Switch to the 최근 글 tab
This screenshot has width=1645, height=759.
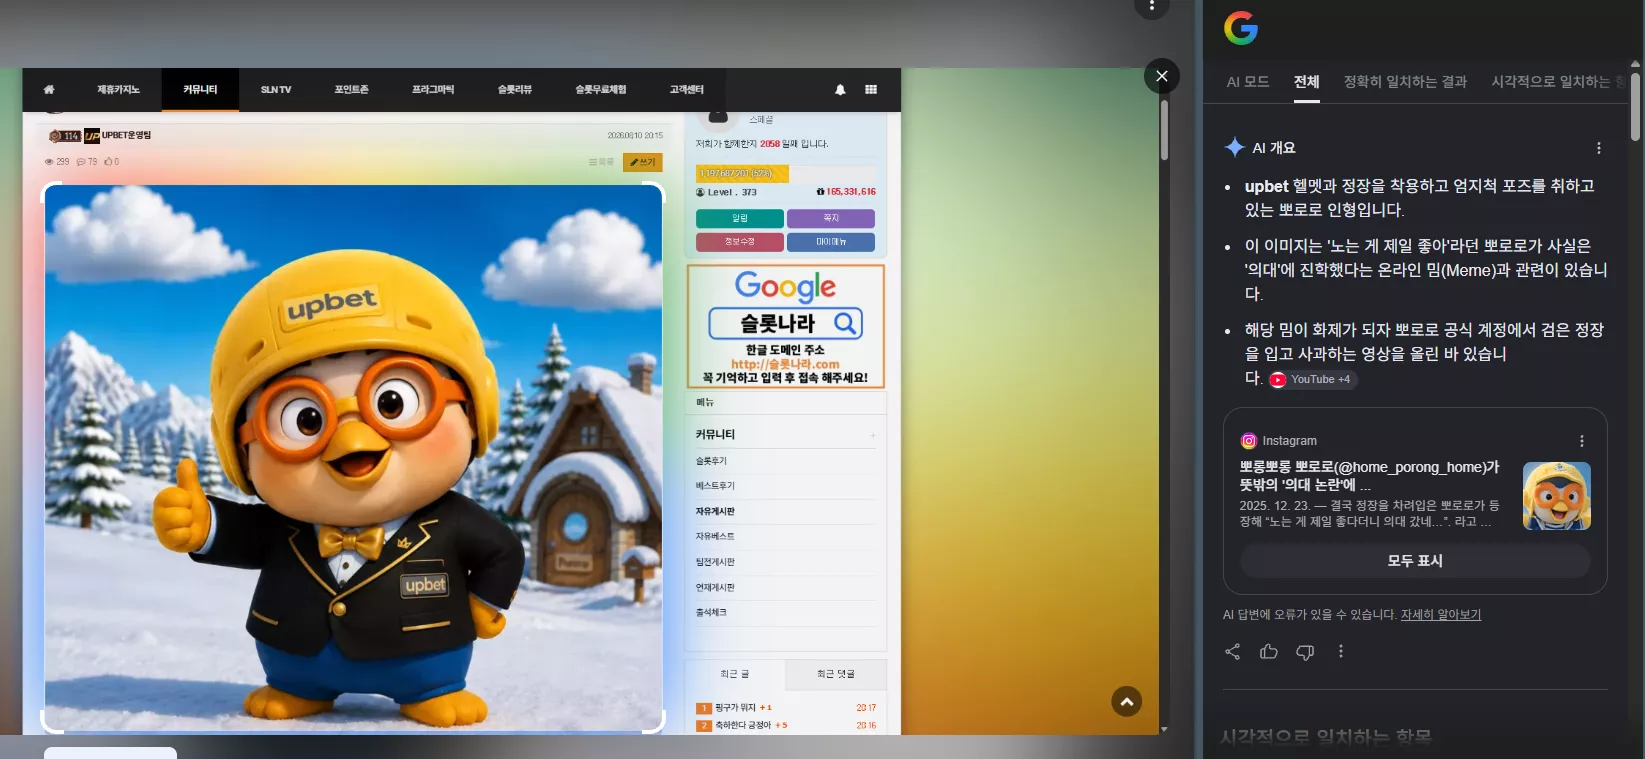735,674
